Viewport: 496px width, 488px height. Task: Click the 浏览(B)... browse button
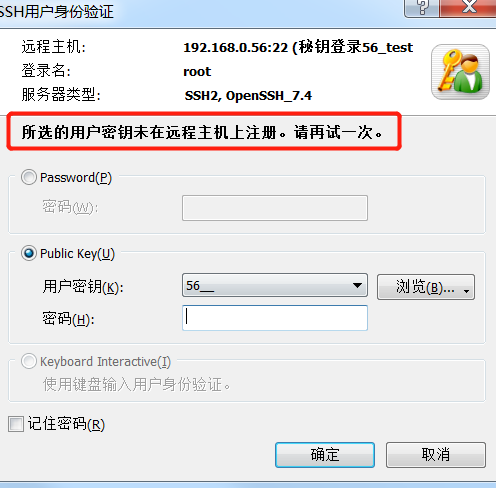(x=425, y=287)
